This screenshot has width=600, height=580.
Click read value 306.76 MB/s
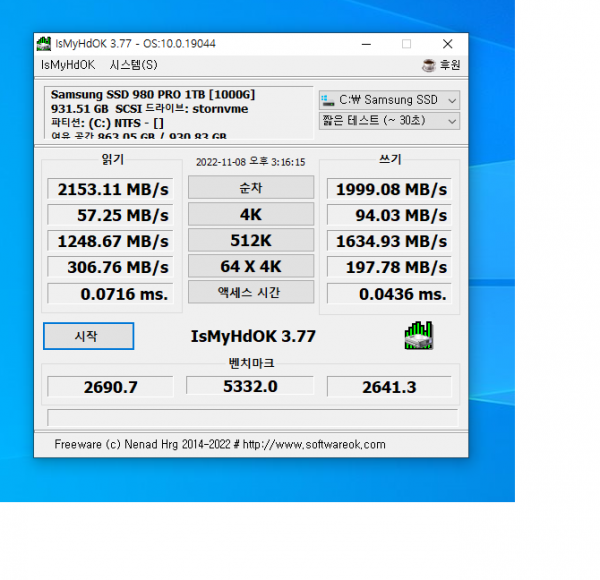(110, 267)
